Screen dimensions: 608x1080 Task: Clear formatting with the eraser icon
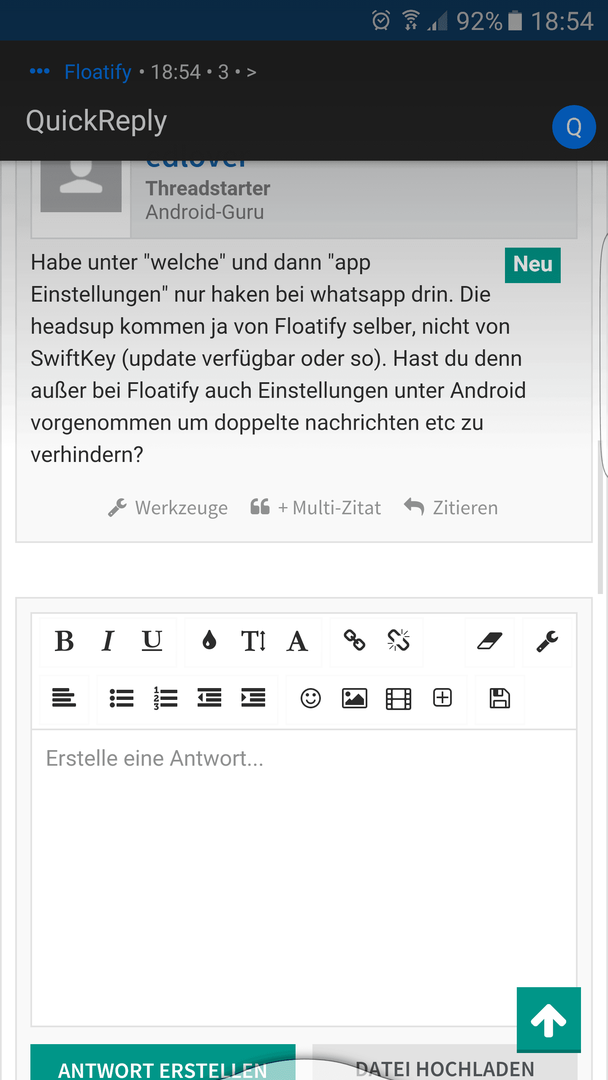click(490, 642)
